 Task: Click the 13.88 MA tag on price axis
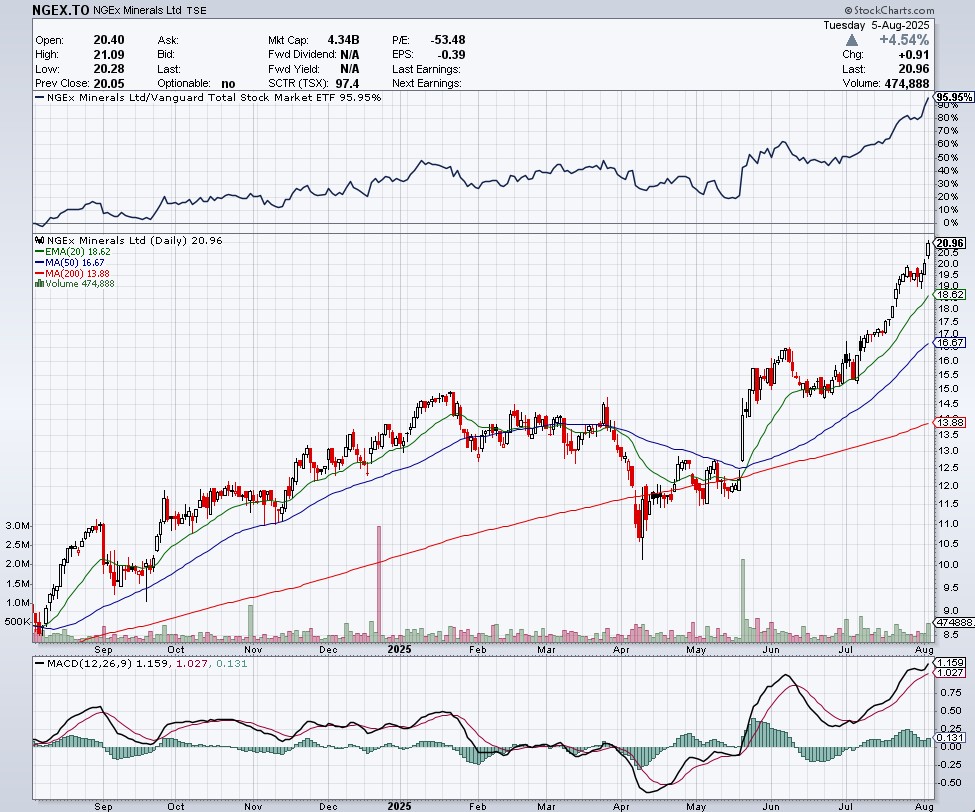950,422
